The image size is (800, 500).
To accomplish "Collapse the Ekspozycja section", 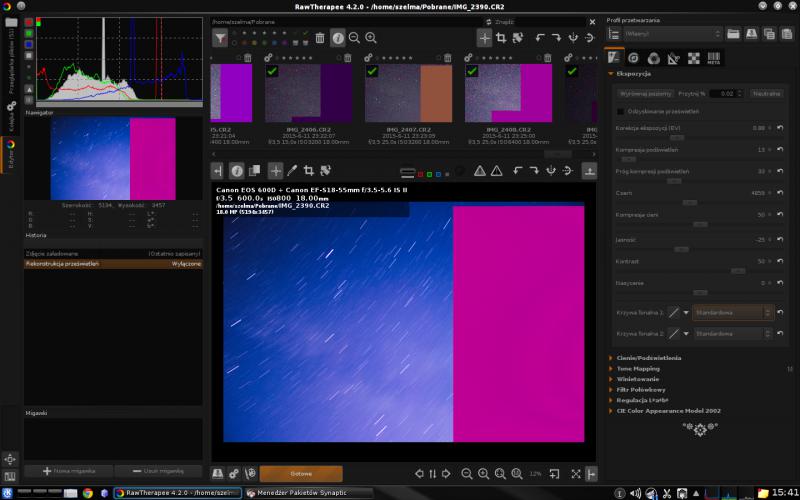I will [x=634, y=74].
